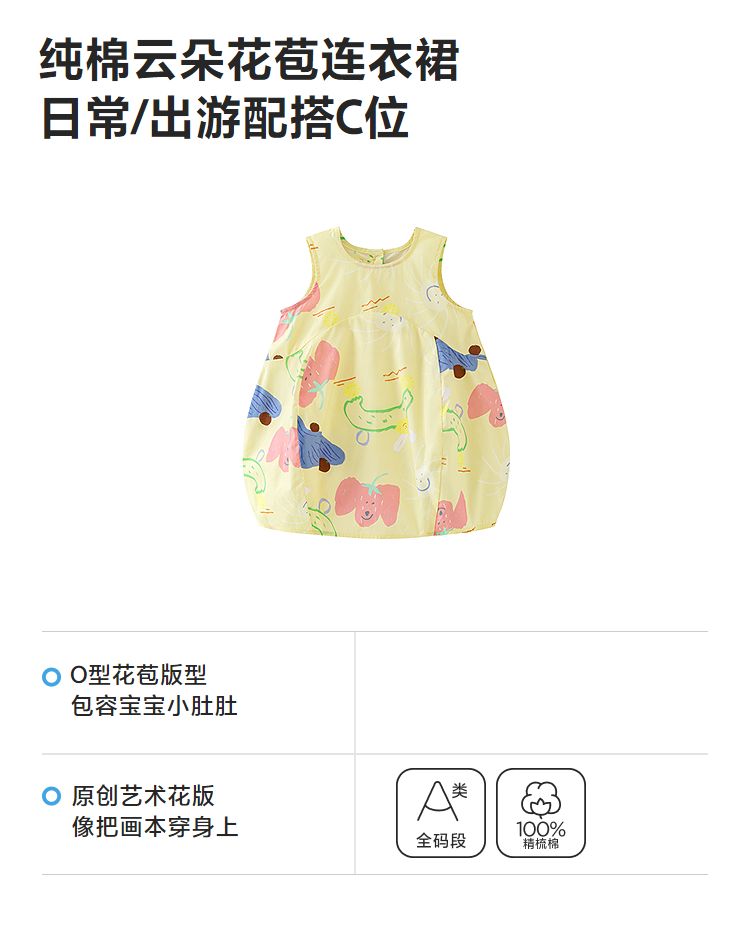
Task: Click the headline 纯棉云朵花苞连衣裙
Action: tap(249, 60)
